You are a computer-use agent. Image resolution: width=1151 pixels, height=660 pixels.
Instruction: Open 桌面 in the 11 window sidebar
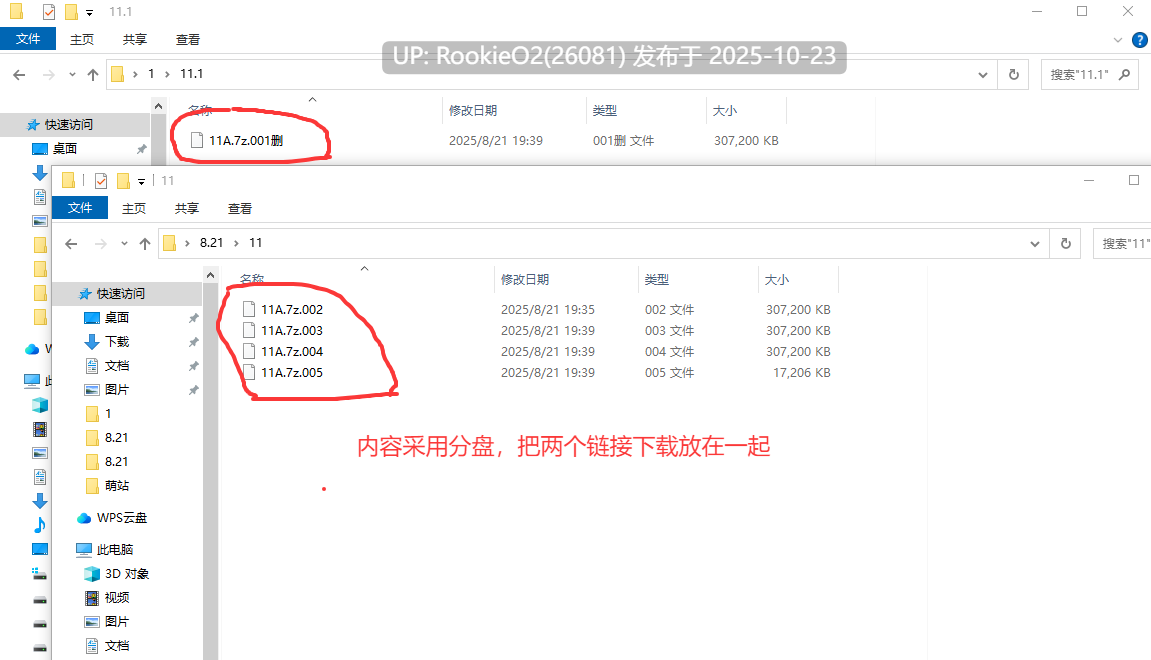pos(117,317)
